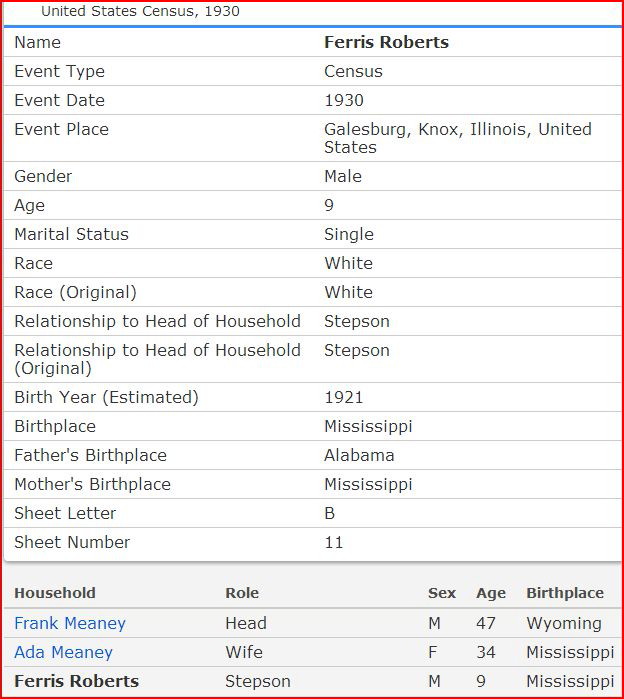Click the Alabama father's birthplace value

point(359,455)
